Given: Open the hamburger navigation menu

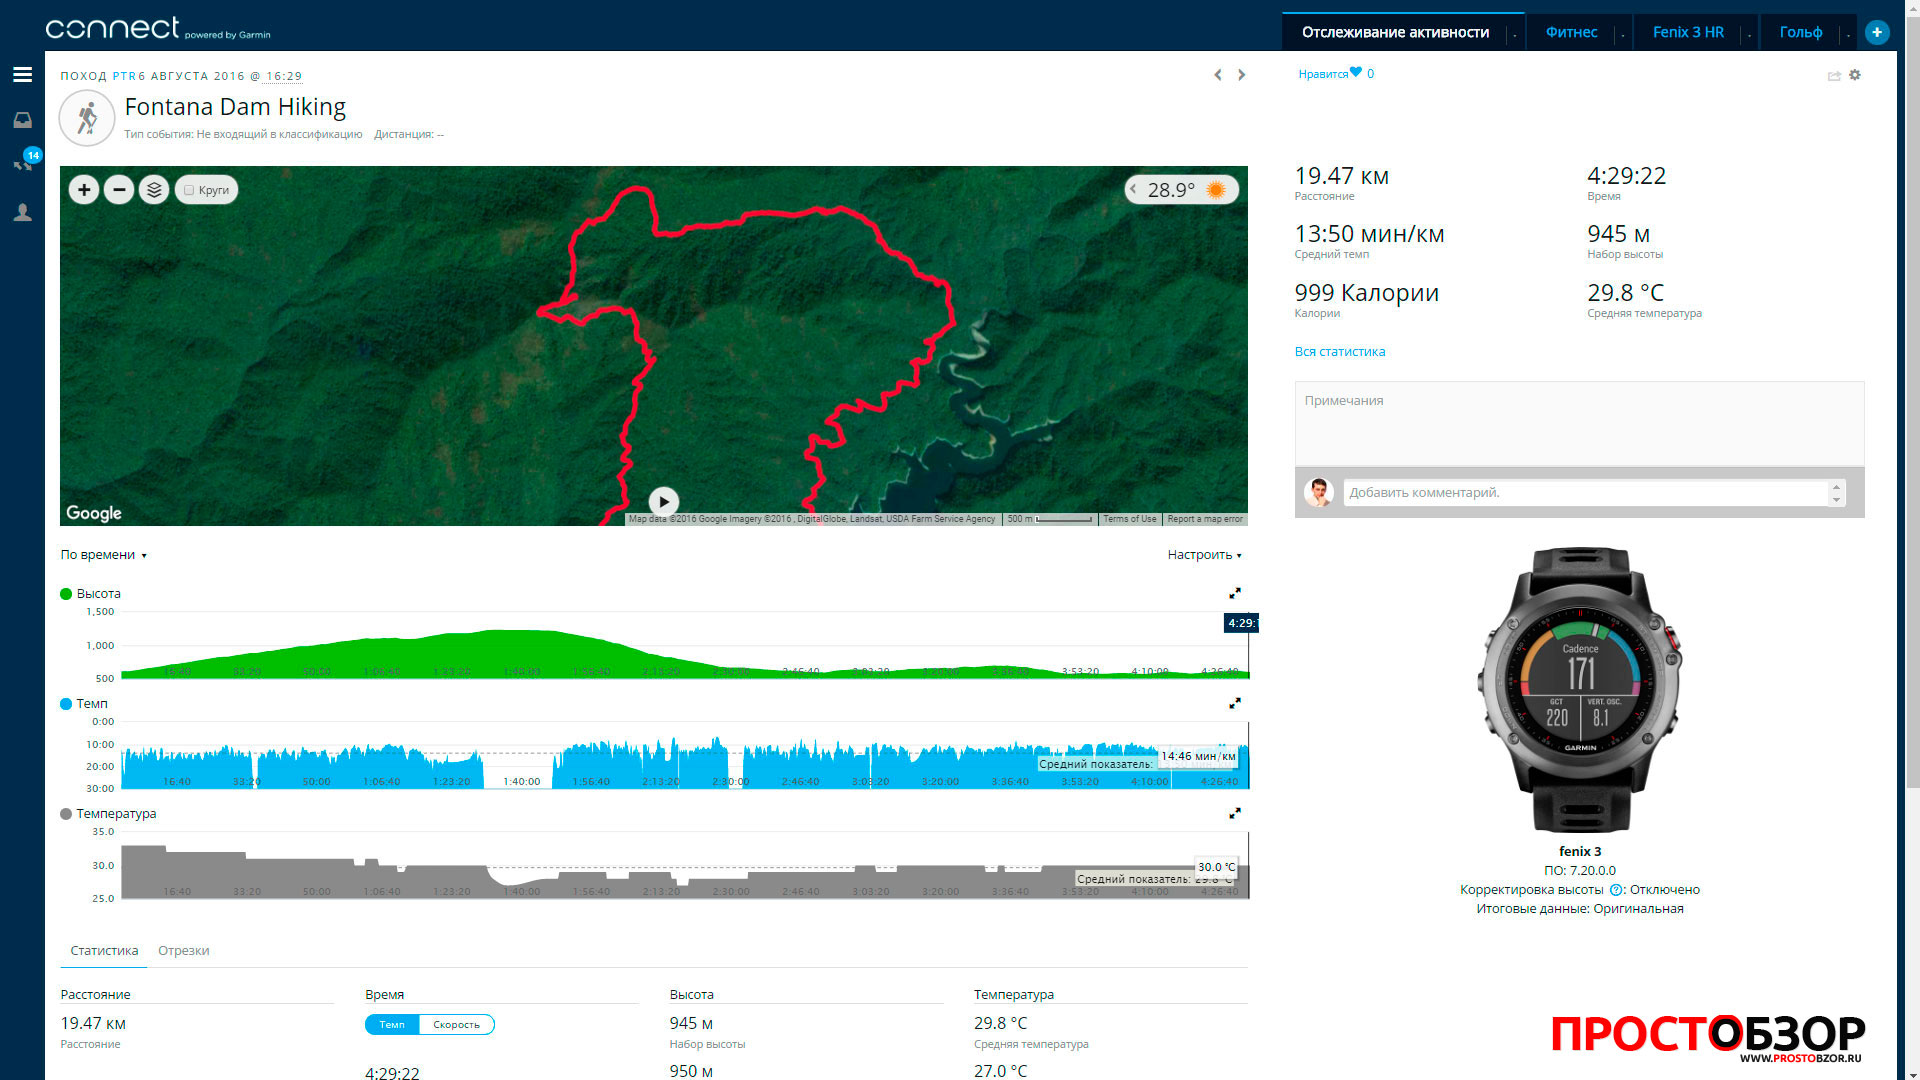Looking at the screenshot, I should 22,75.
